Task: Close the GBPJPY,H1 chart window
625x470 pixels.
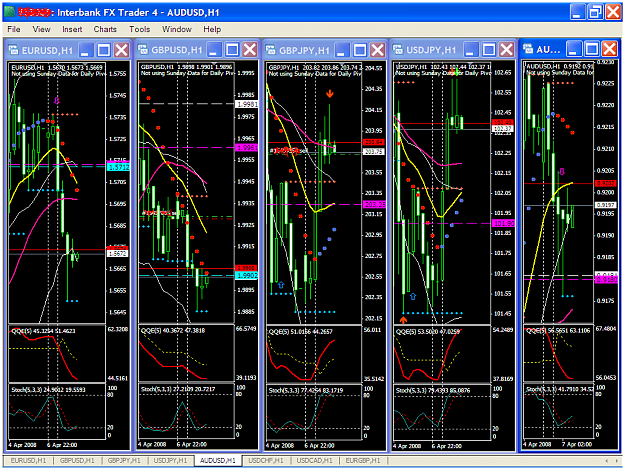Action: pyautogui.click(x=377, y=50)
